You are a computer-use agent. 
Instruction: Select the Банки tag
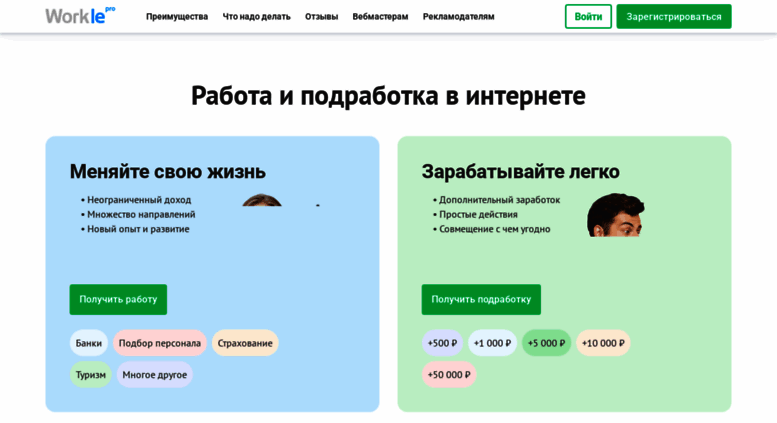pos(89,343)
